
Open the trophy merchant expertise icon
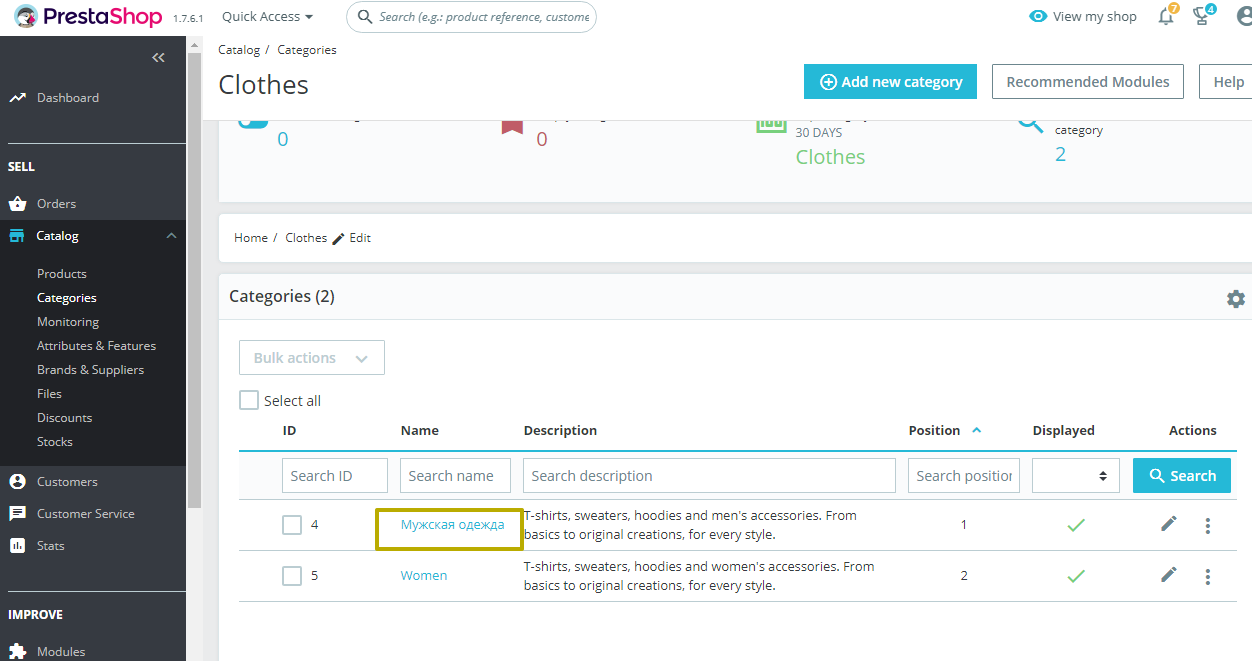pos(1203,16)
